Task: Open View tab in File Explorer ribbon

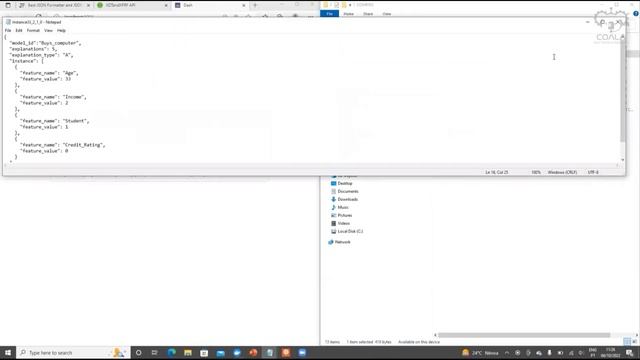Action: click(387, 14)
